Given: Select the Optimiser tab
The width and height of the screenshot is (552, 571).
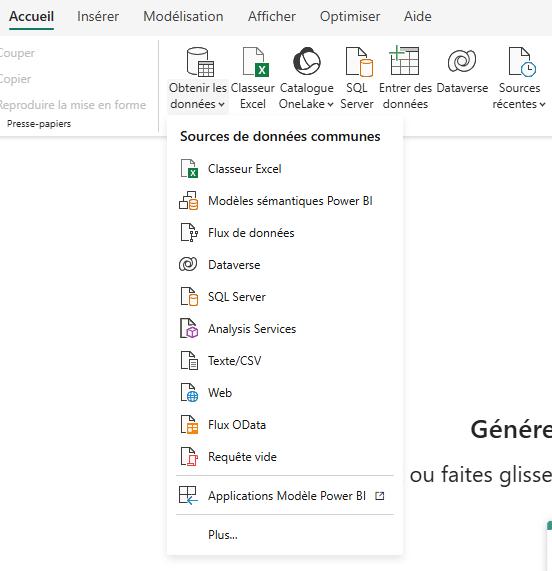Looking at the screenshot, I should (x=350, y=16).
